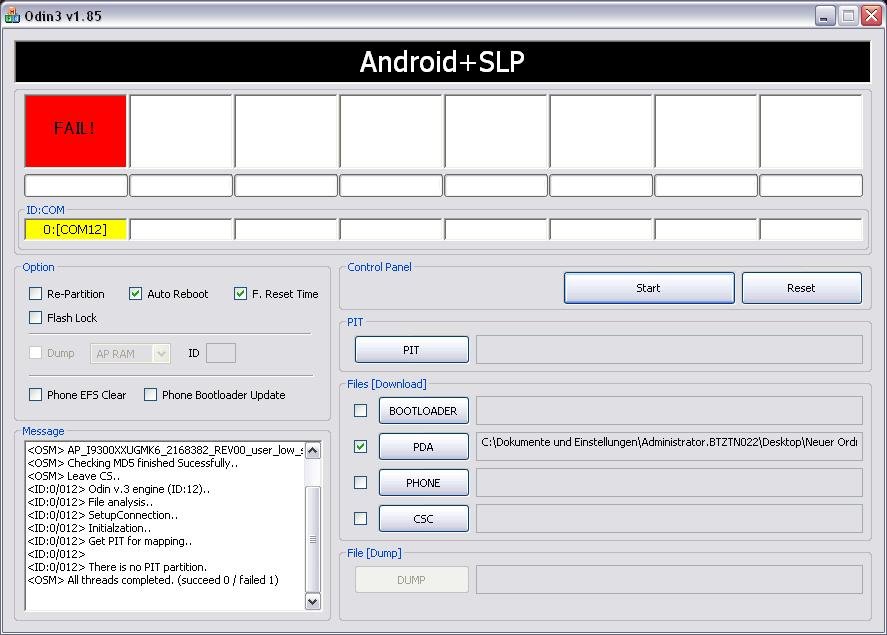Select the yellow 0:[COM12] port box
The width and height of the screenshot is (887, 635).
(75, 230)
